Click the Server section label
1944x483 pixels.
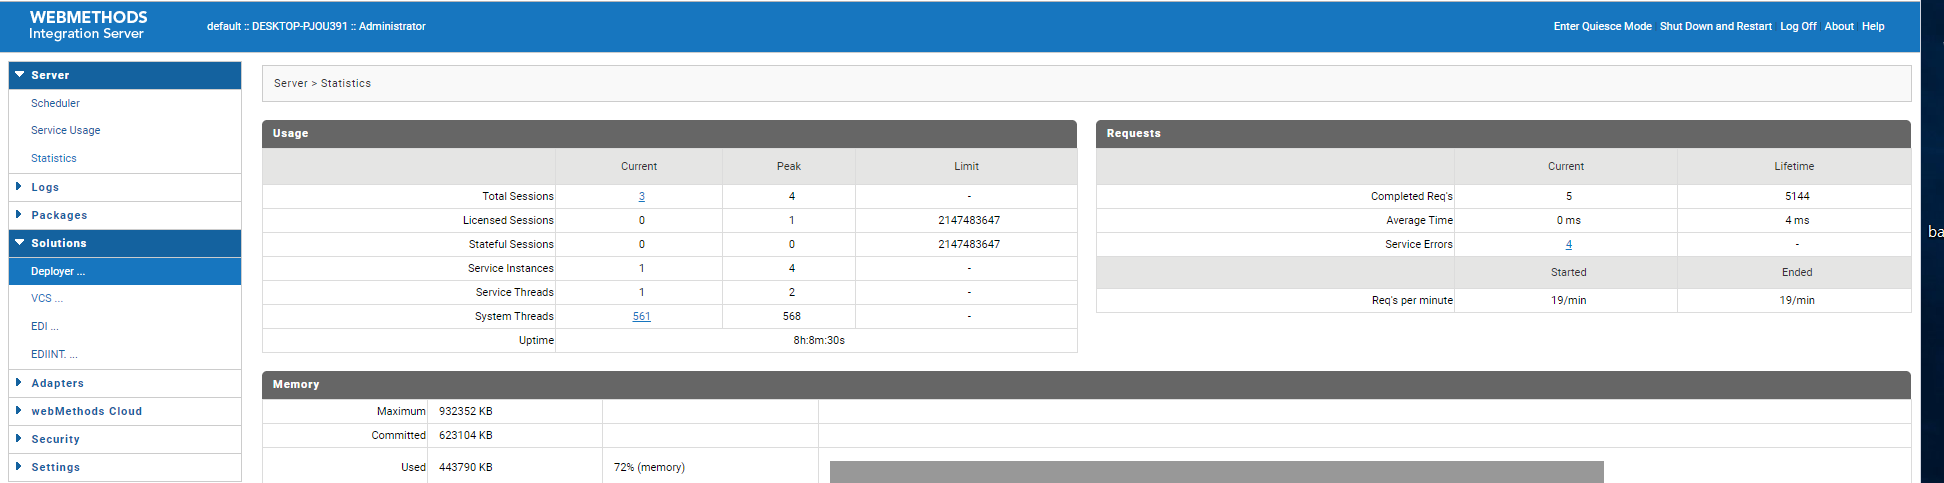pos(50,75)
